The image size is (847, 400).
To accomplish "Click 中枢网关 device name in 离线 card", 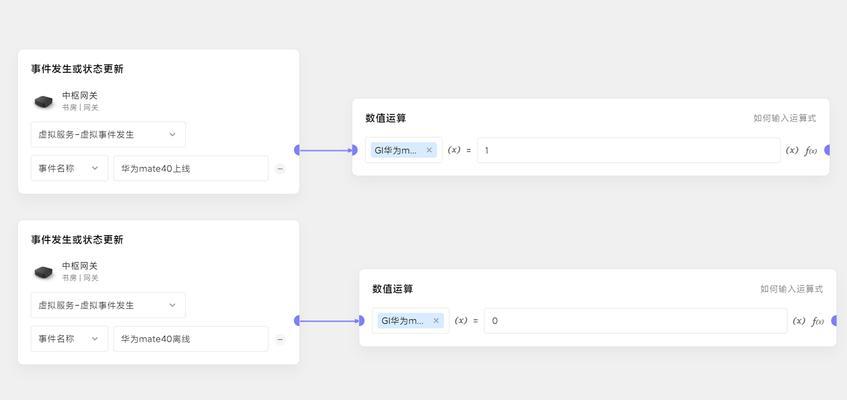I will (80, 266).
